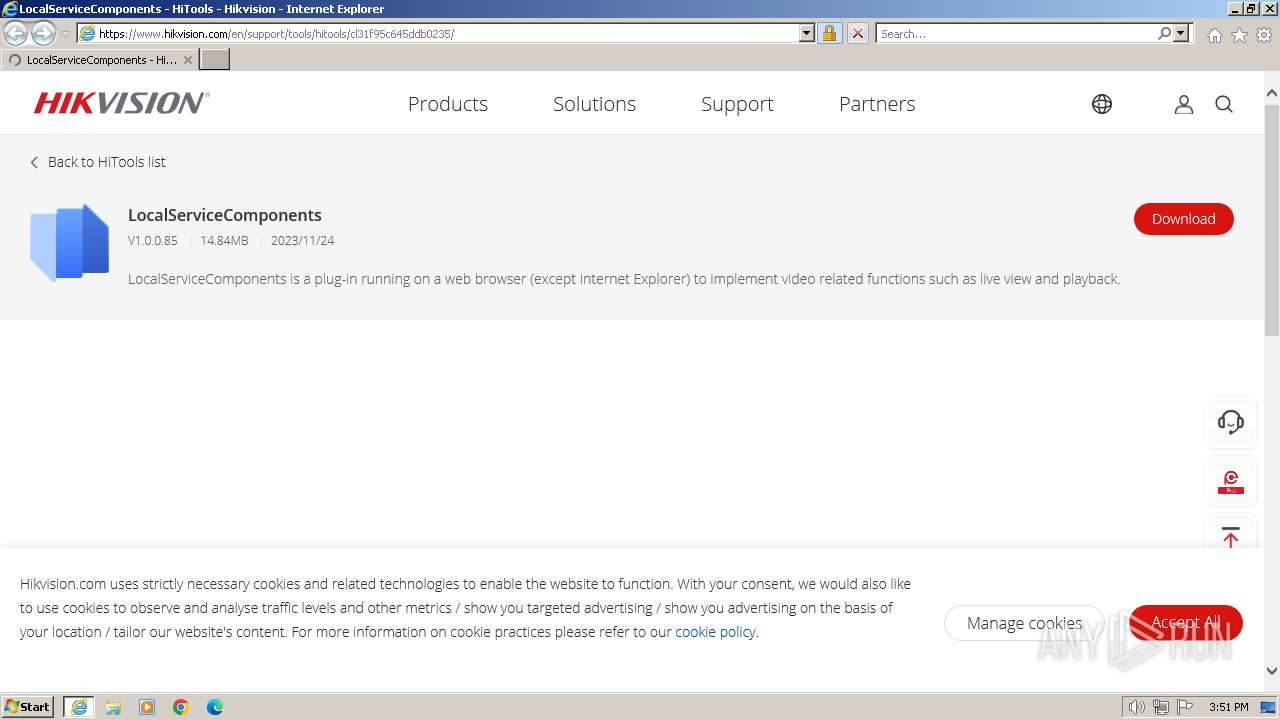Click the red Download button
Screen dimensions: 1280x720
[x=1184, y=219]
